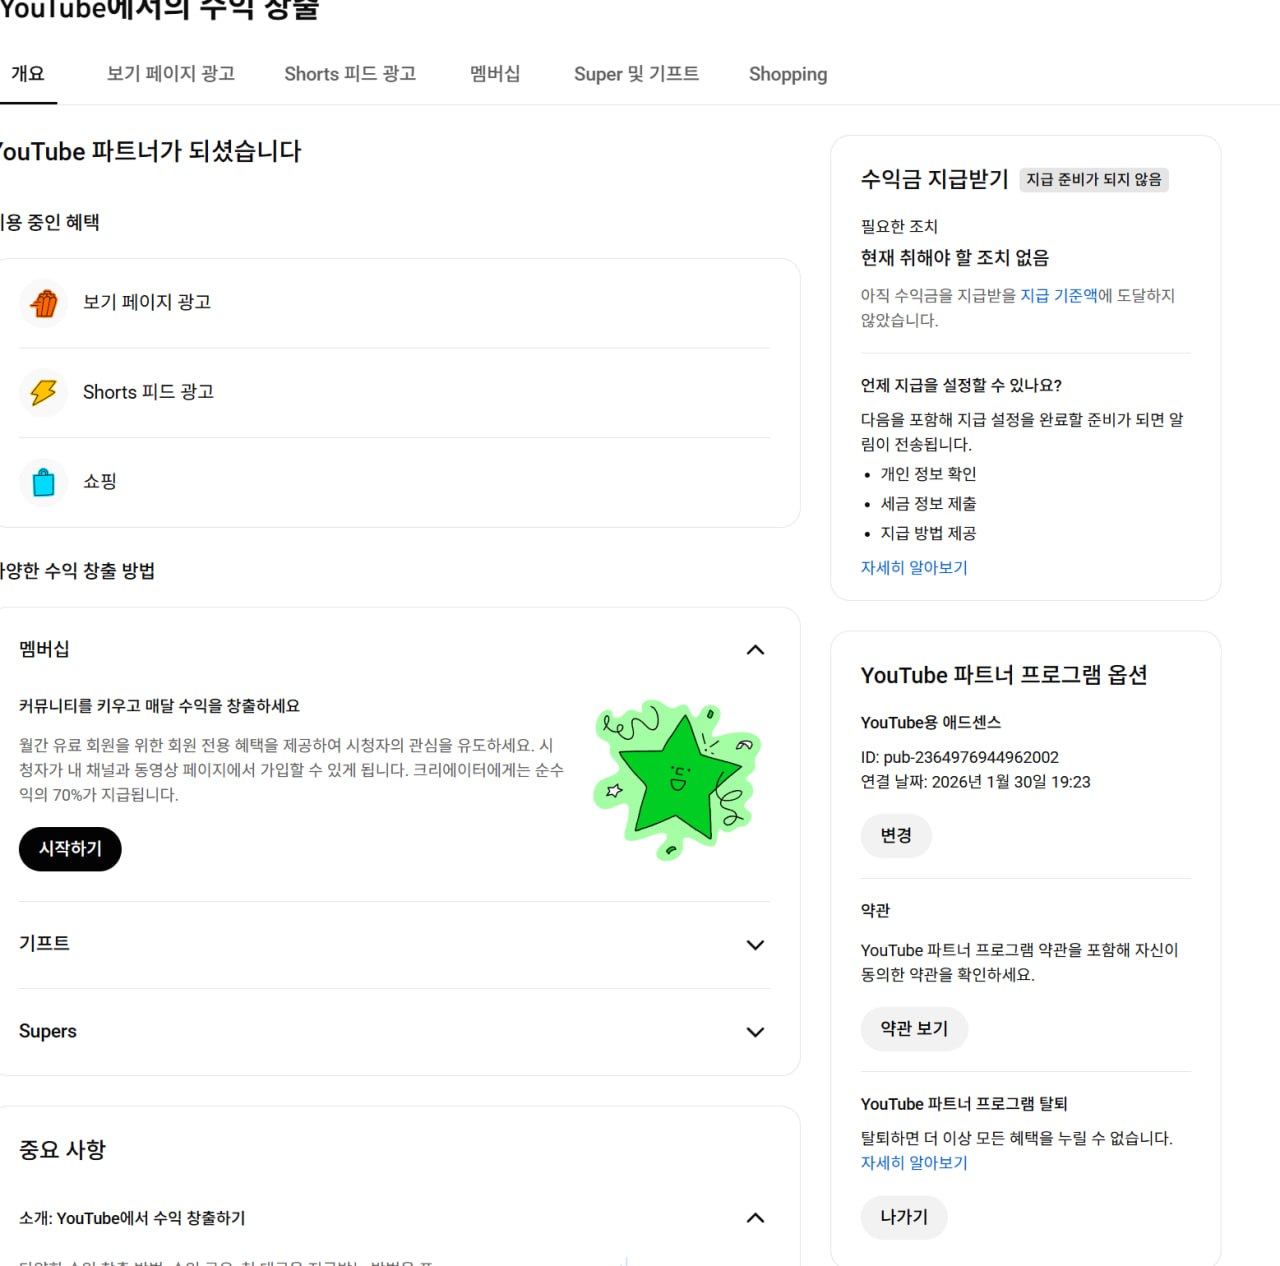Image resolution: width=1280 pixels, height=1266 pixels.
Task: Open the Shorts 피드 광고 tab
Action: tap(350, 74)
